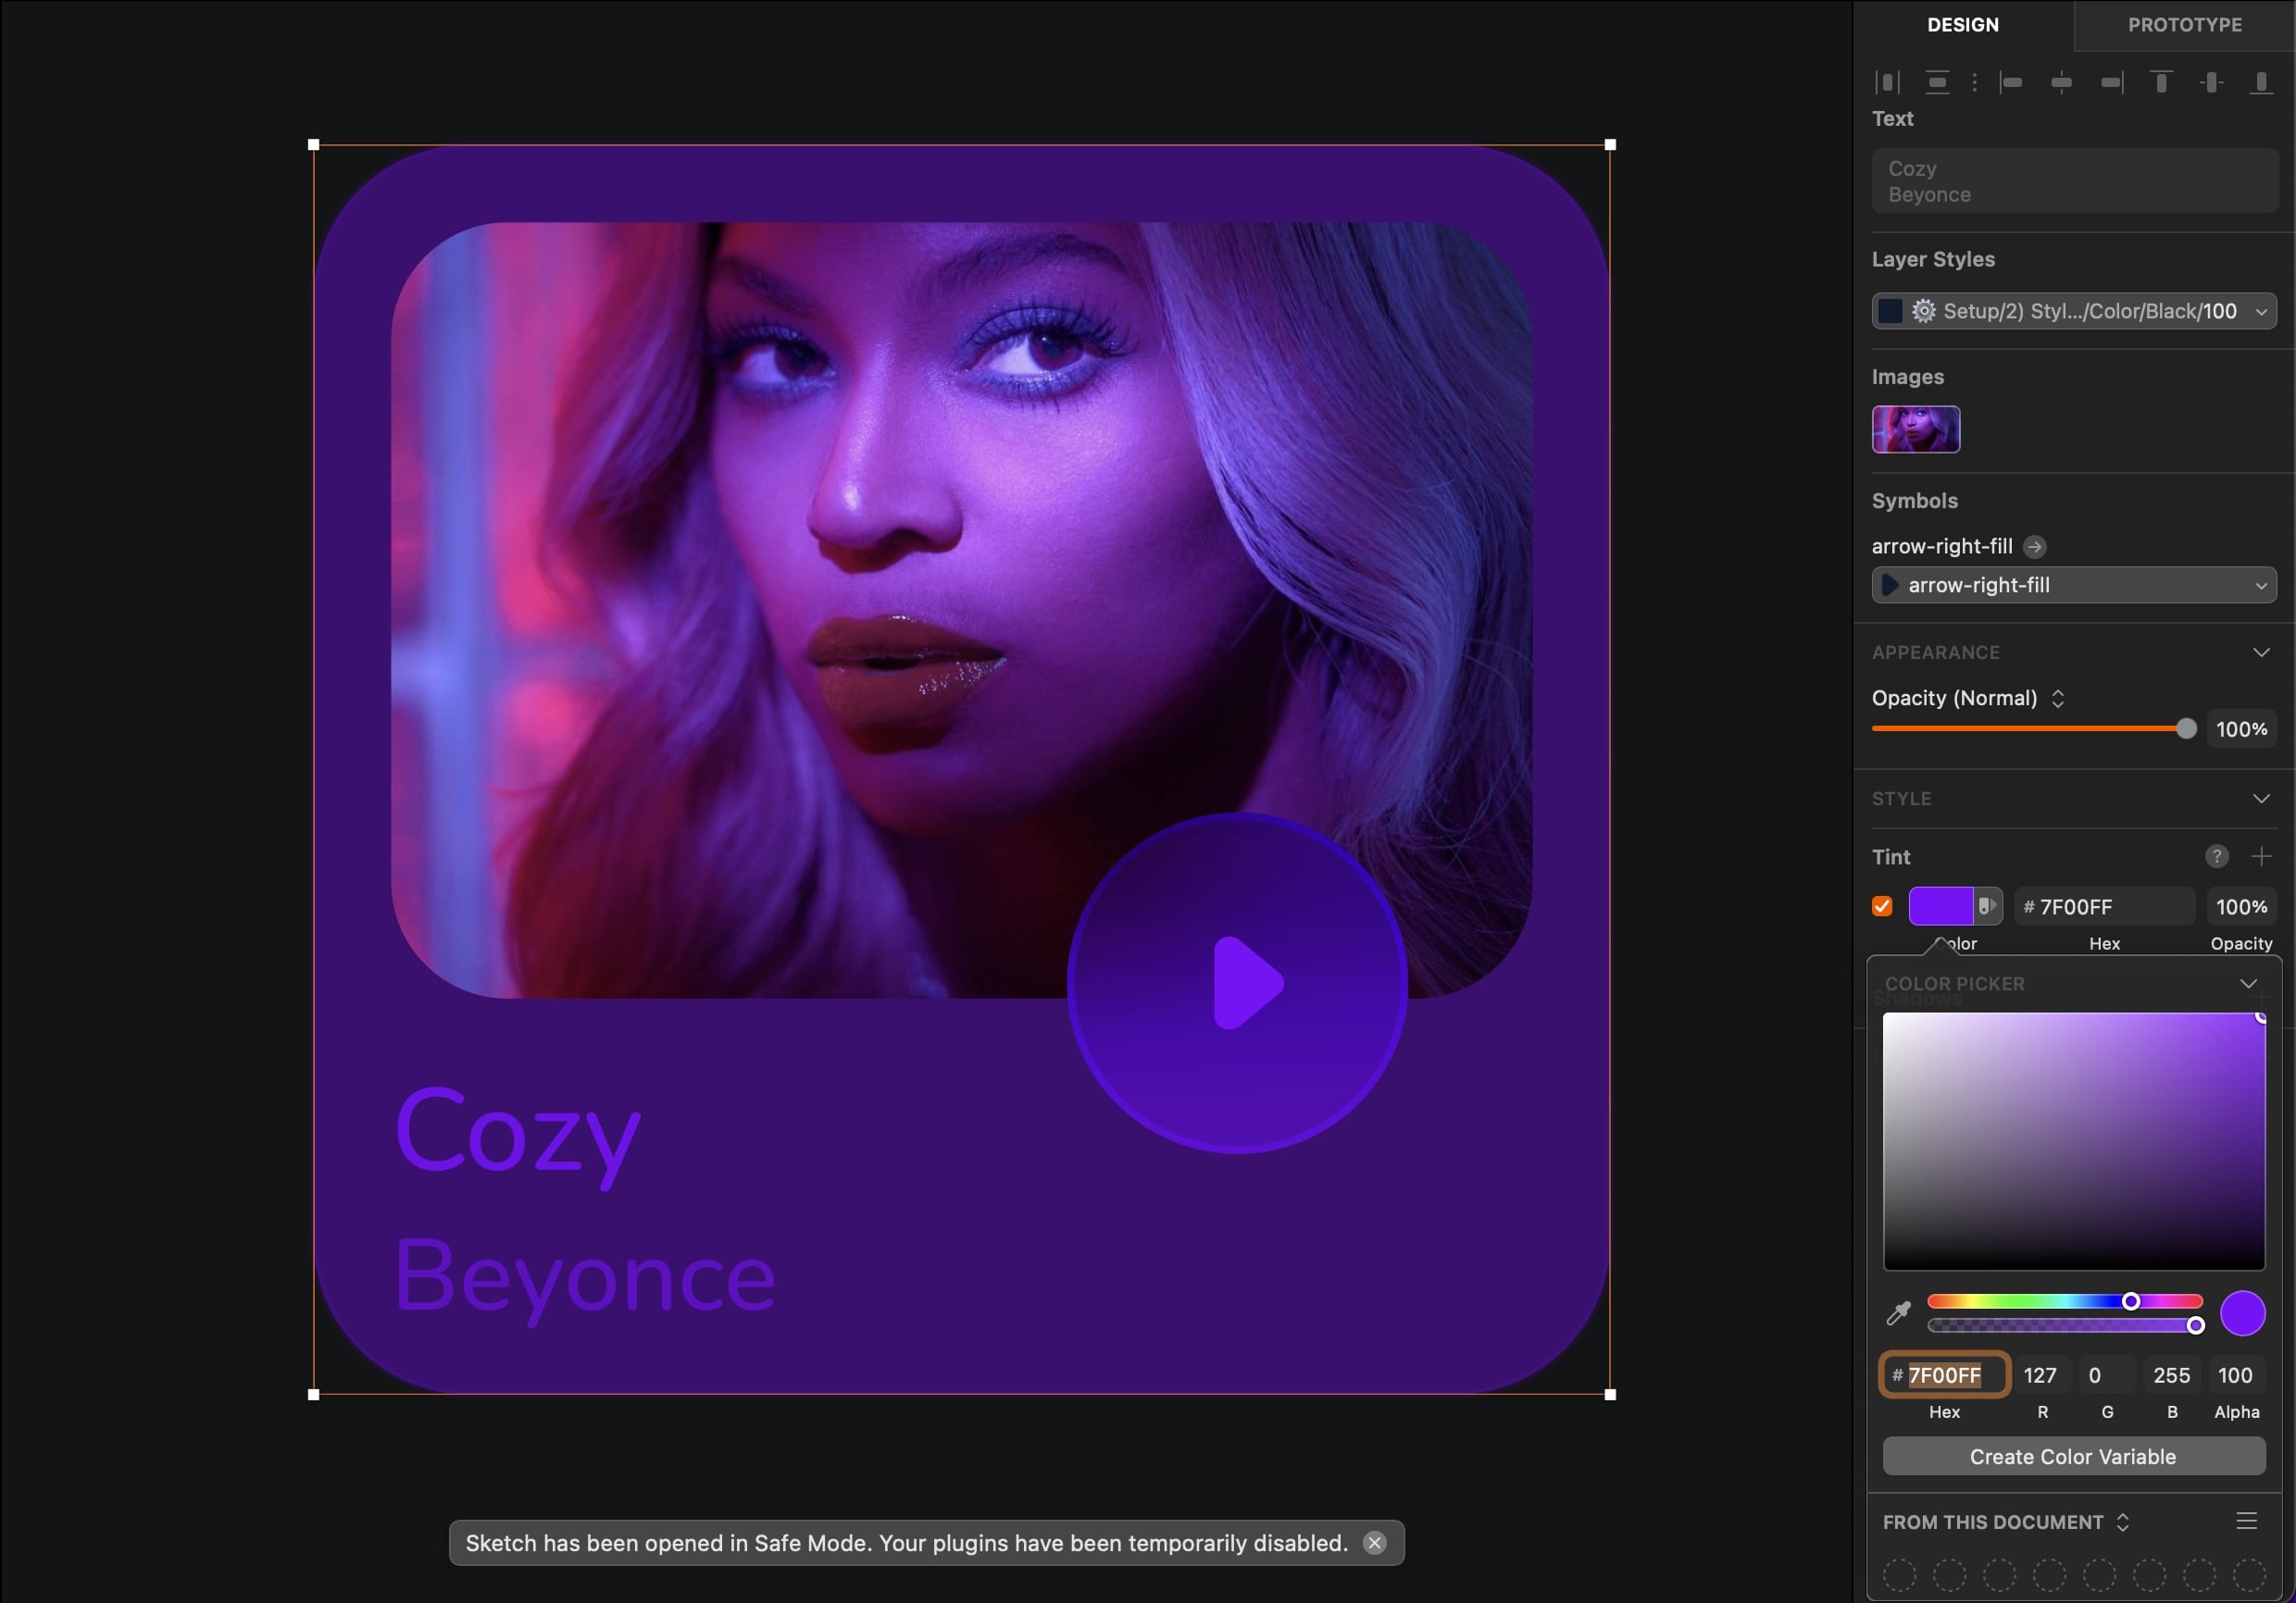The image size is (2296, 1603).
Task: Select the image thumbnail under Images
Action: click(1915, 429)
